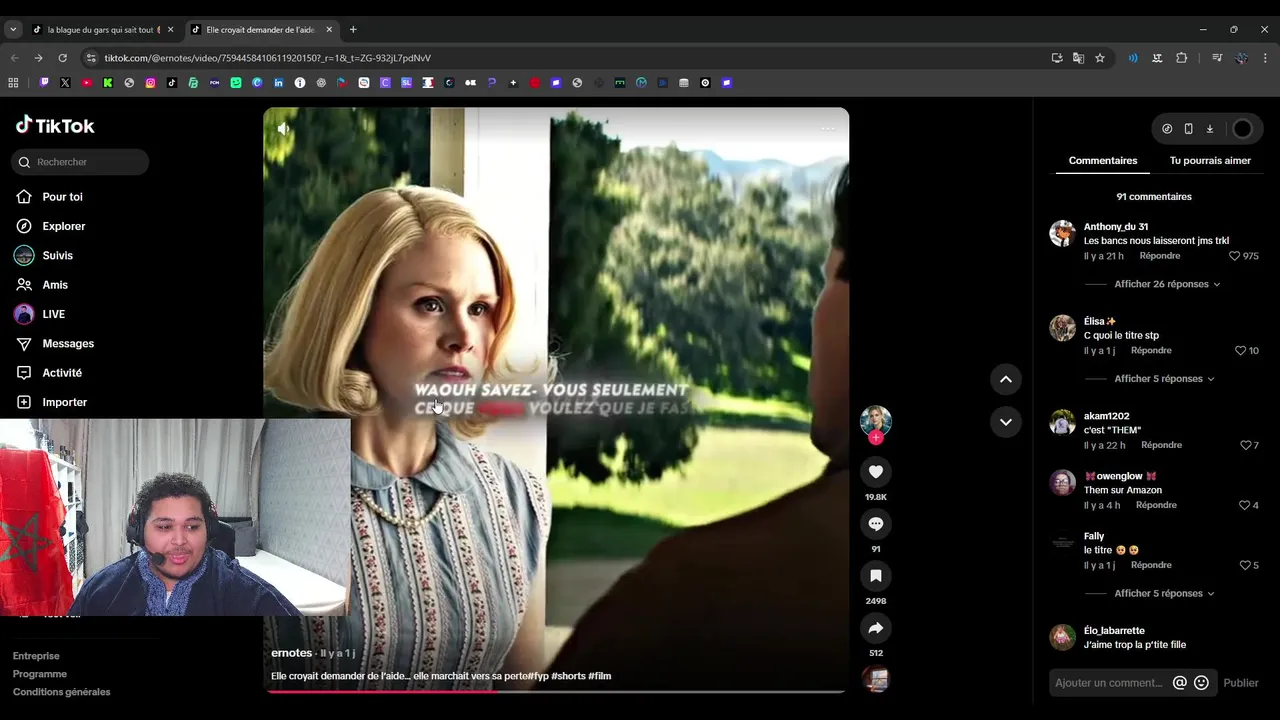Viewport: 1280px width, 720px height.
Task: Click the TikTok coin icon in the top-right pill
Action: [1167, 129]
